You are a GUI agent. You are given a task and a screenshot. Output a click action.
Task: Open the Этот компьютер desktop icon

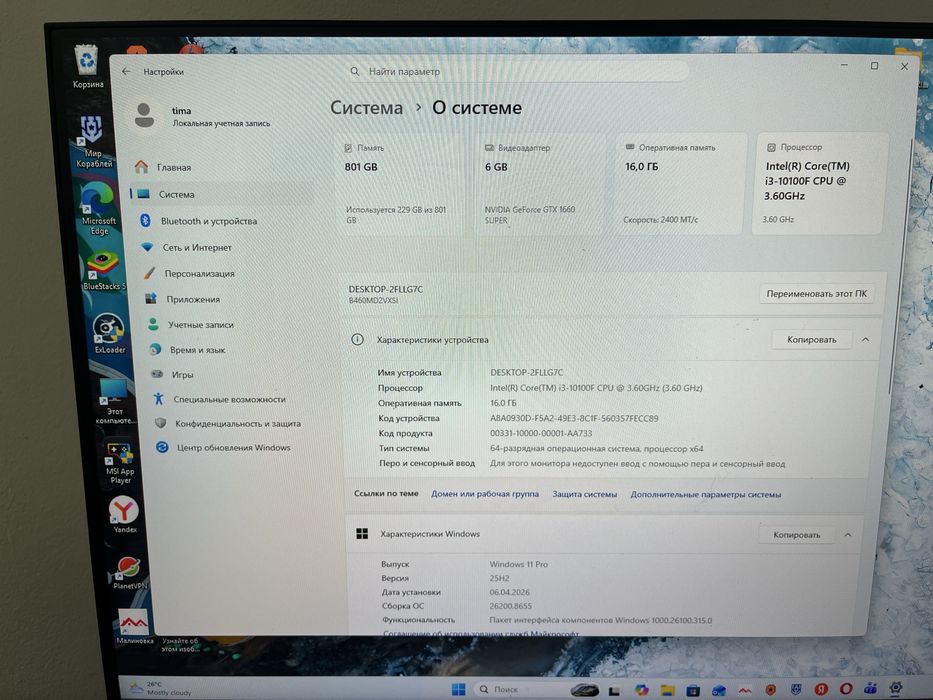[114, 401]
